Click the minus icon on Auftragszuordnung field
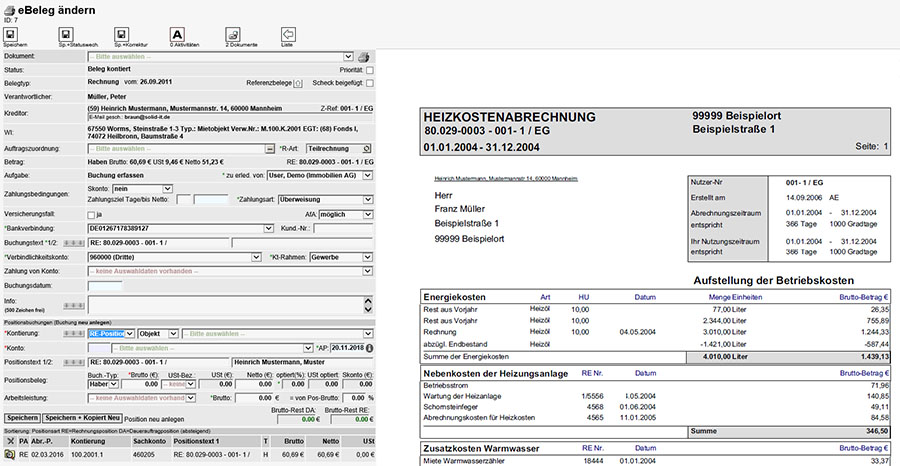 [x=269, y=149]
